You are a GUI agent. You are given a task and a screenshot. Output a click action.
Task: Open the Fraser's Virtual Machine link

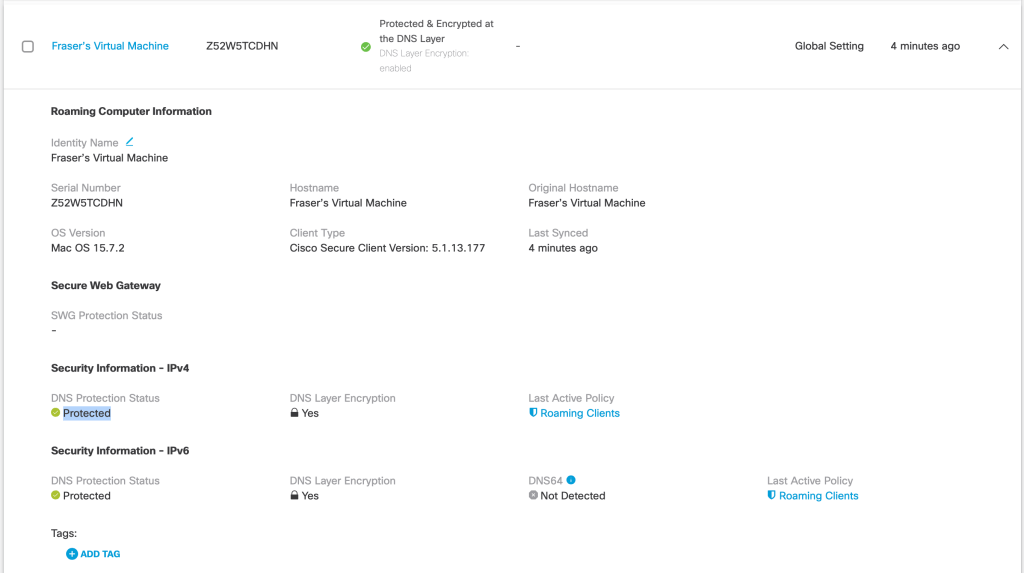tap(110, 46)
